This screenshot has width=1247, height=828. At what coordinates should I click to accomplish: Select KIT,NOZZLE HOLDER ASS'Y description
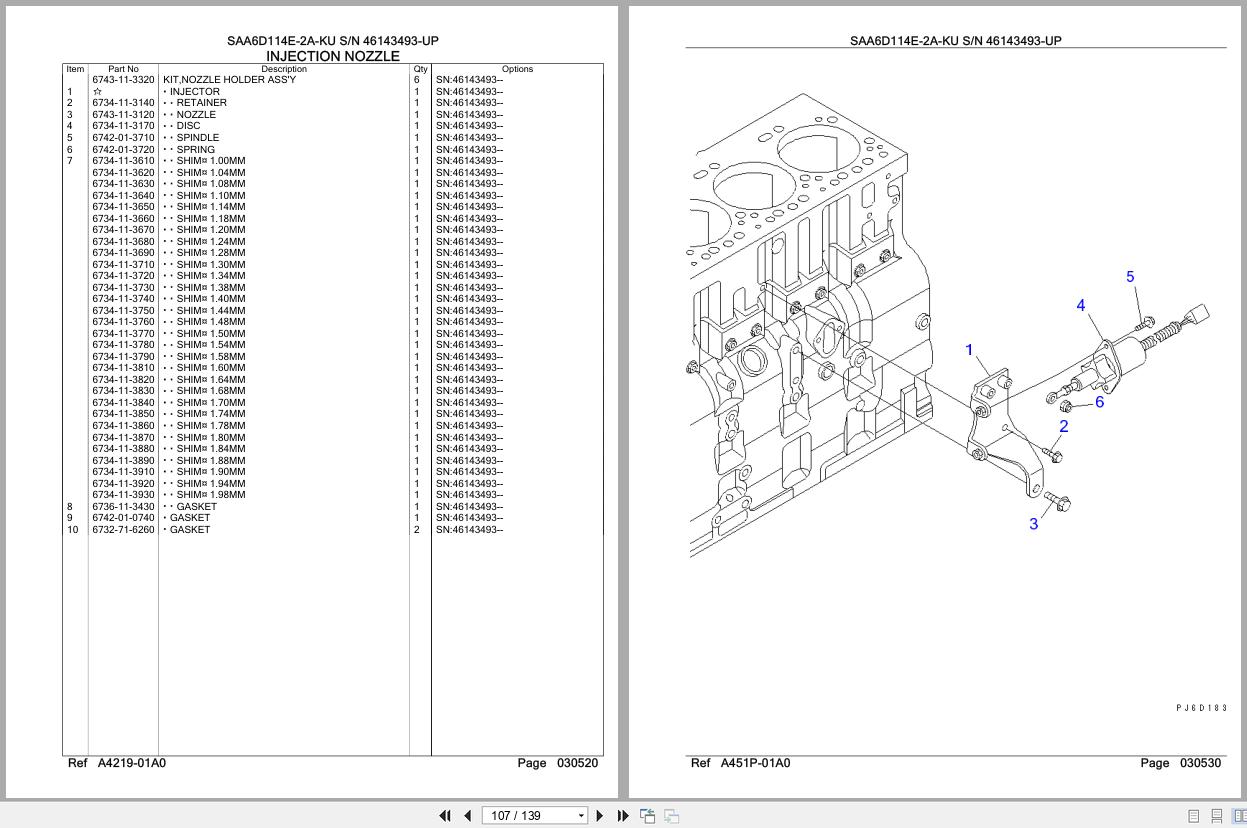pyautogui.click(x=230, y=80)
